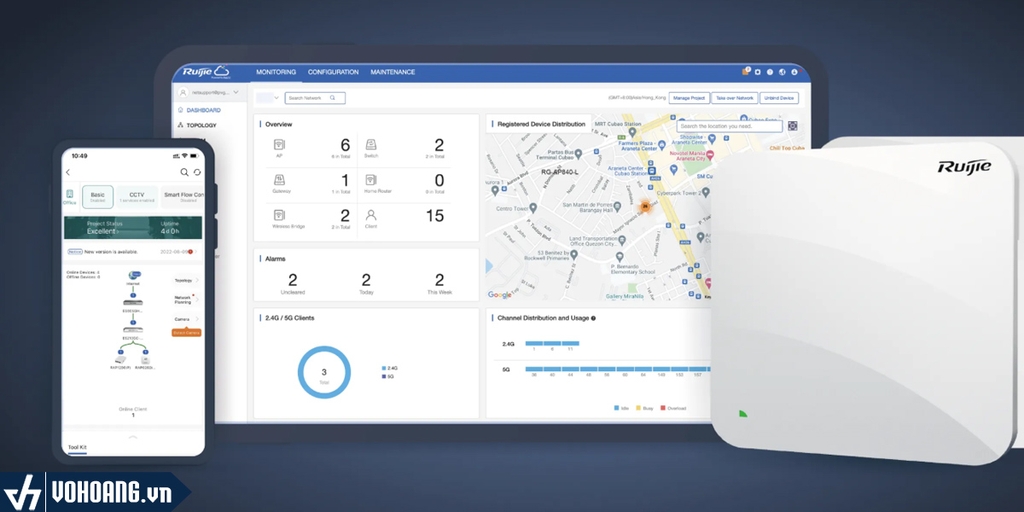Click the AP device icon in Overview
Viewport: 1024px width, 512px height.
(279, 144)
